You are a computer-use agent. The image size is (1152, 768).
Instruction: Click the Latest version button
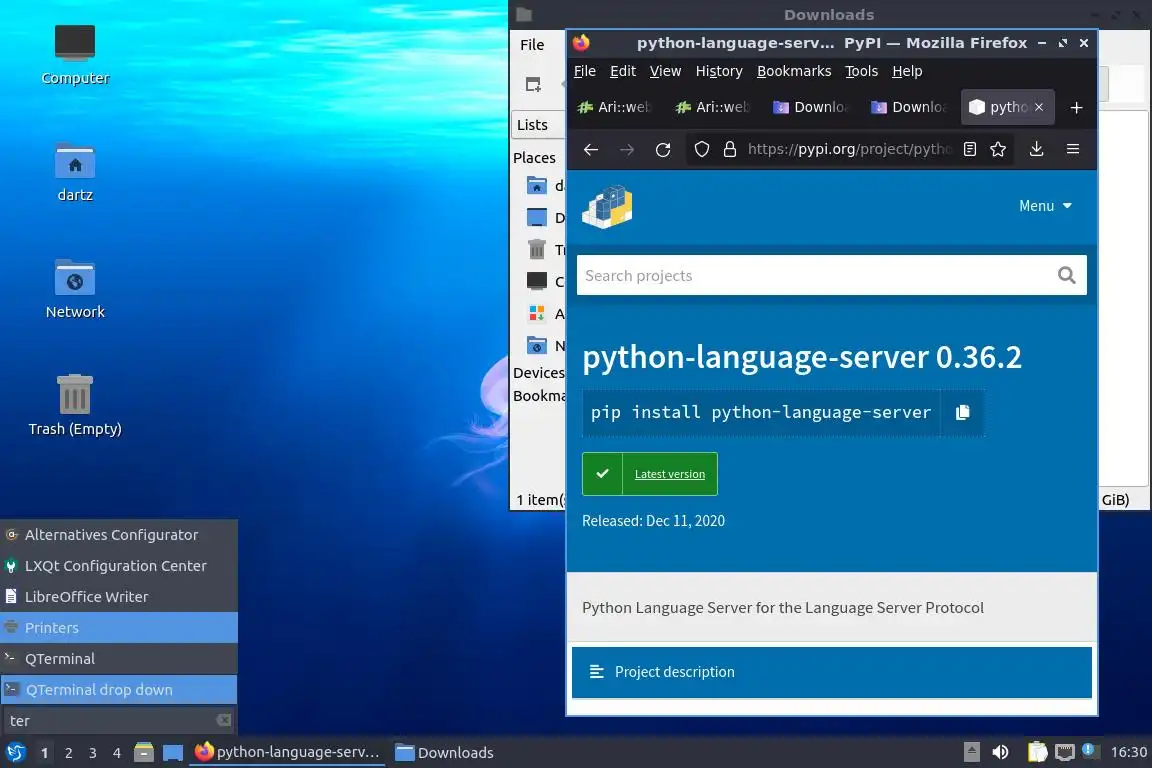point(649,474)
